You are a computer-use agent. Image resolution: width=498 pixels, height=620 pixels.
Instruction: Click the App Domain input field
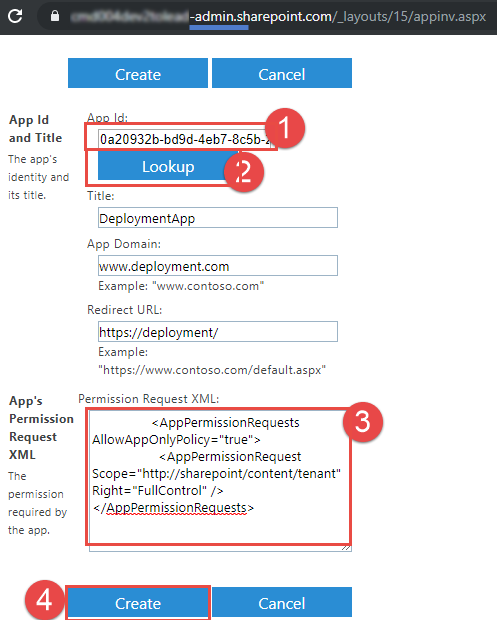click(218, 266)
